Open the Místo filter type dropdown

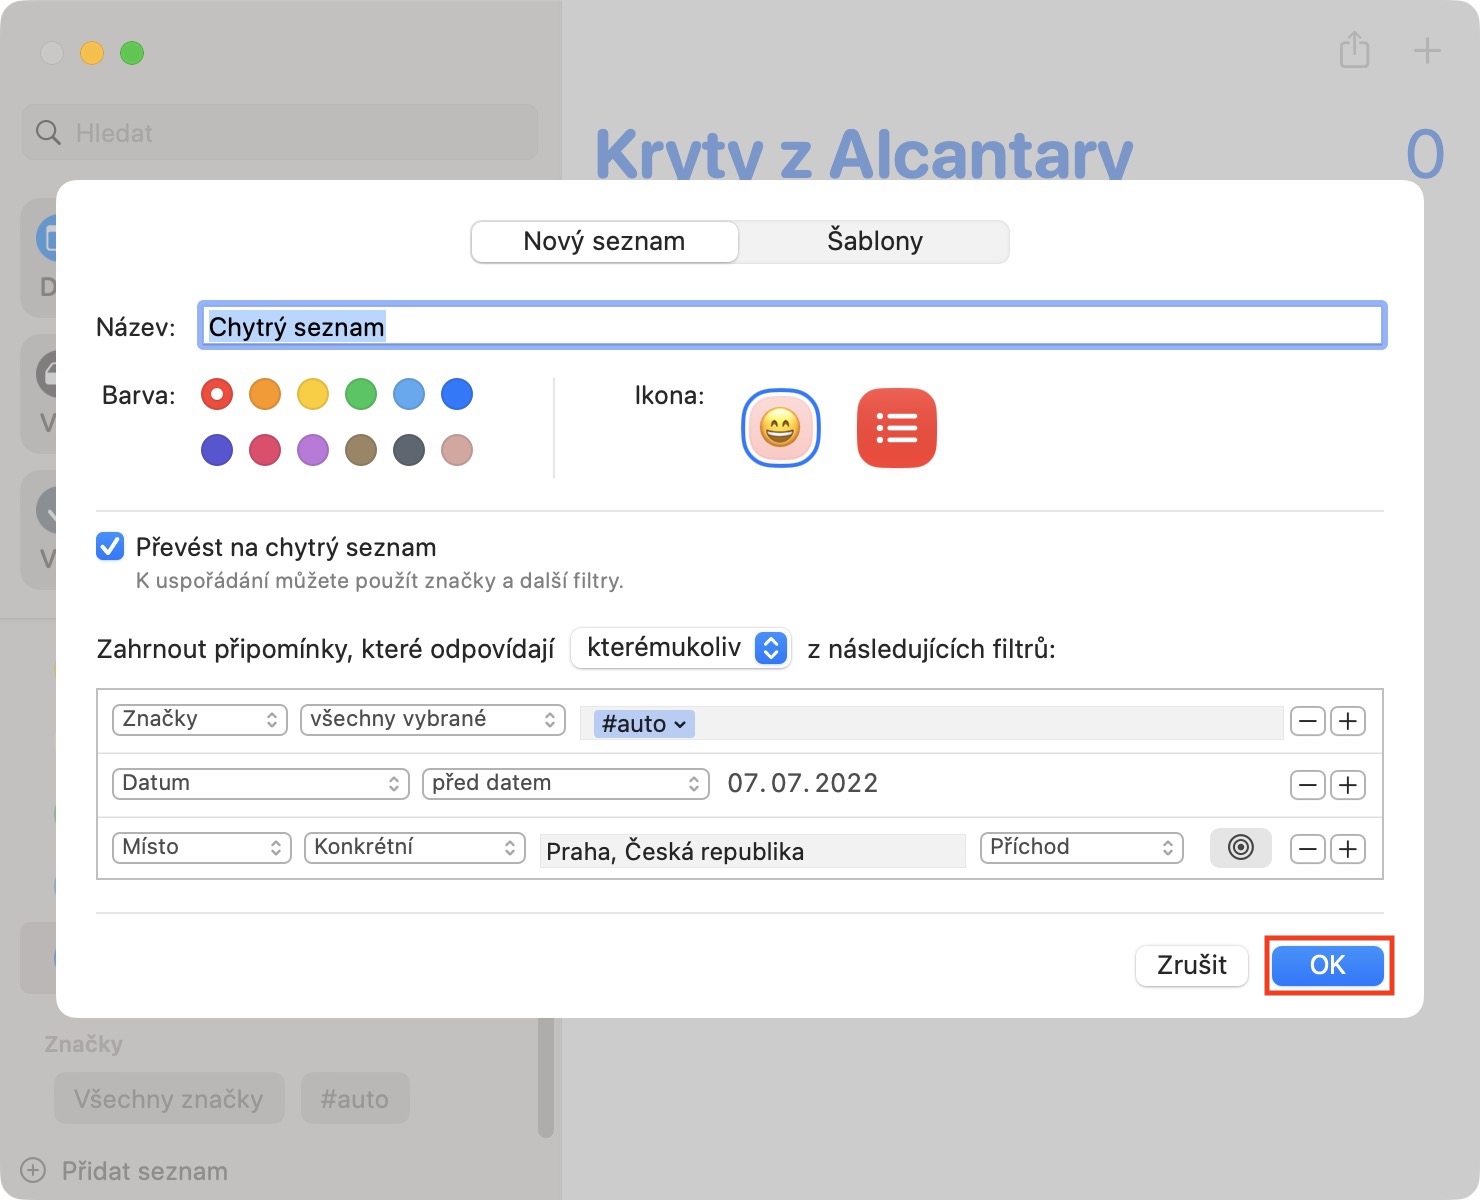[202, 847]
